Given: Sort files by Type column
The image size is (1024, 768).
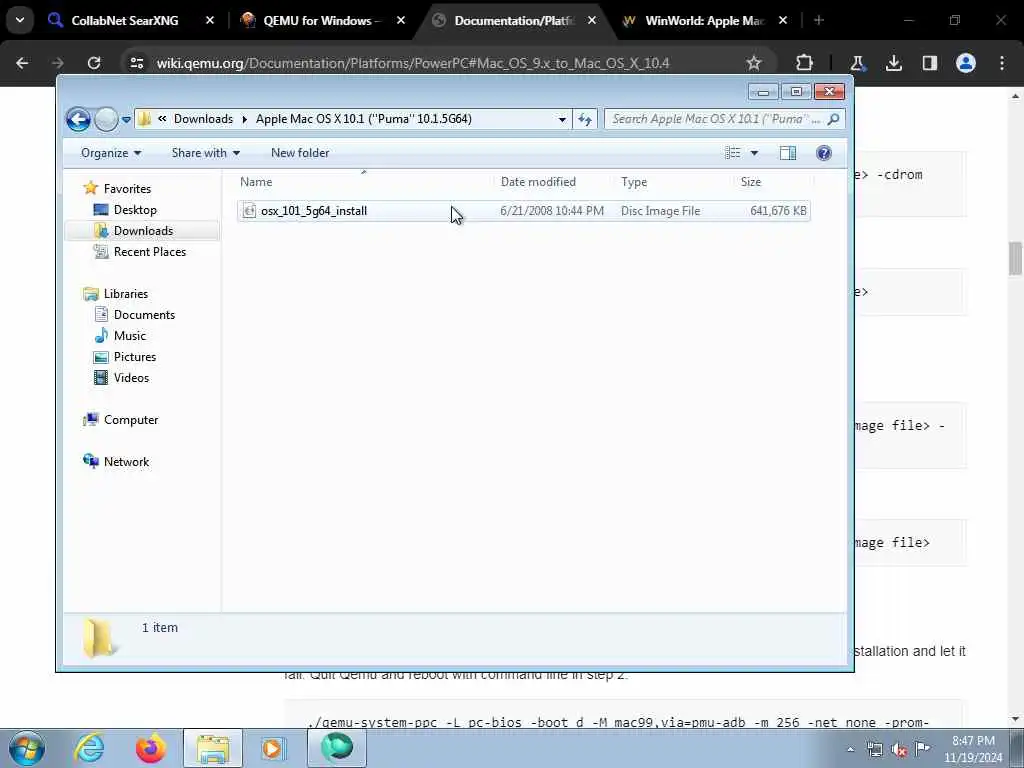Looking at the screenshot, I should click(673, 182).
